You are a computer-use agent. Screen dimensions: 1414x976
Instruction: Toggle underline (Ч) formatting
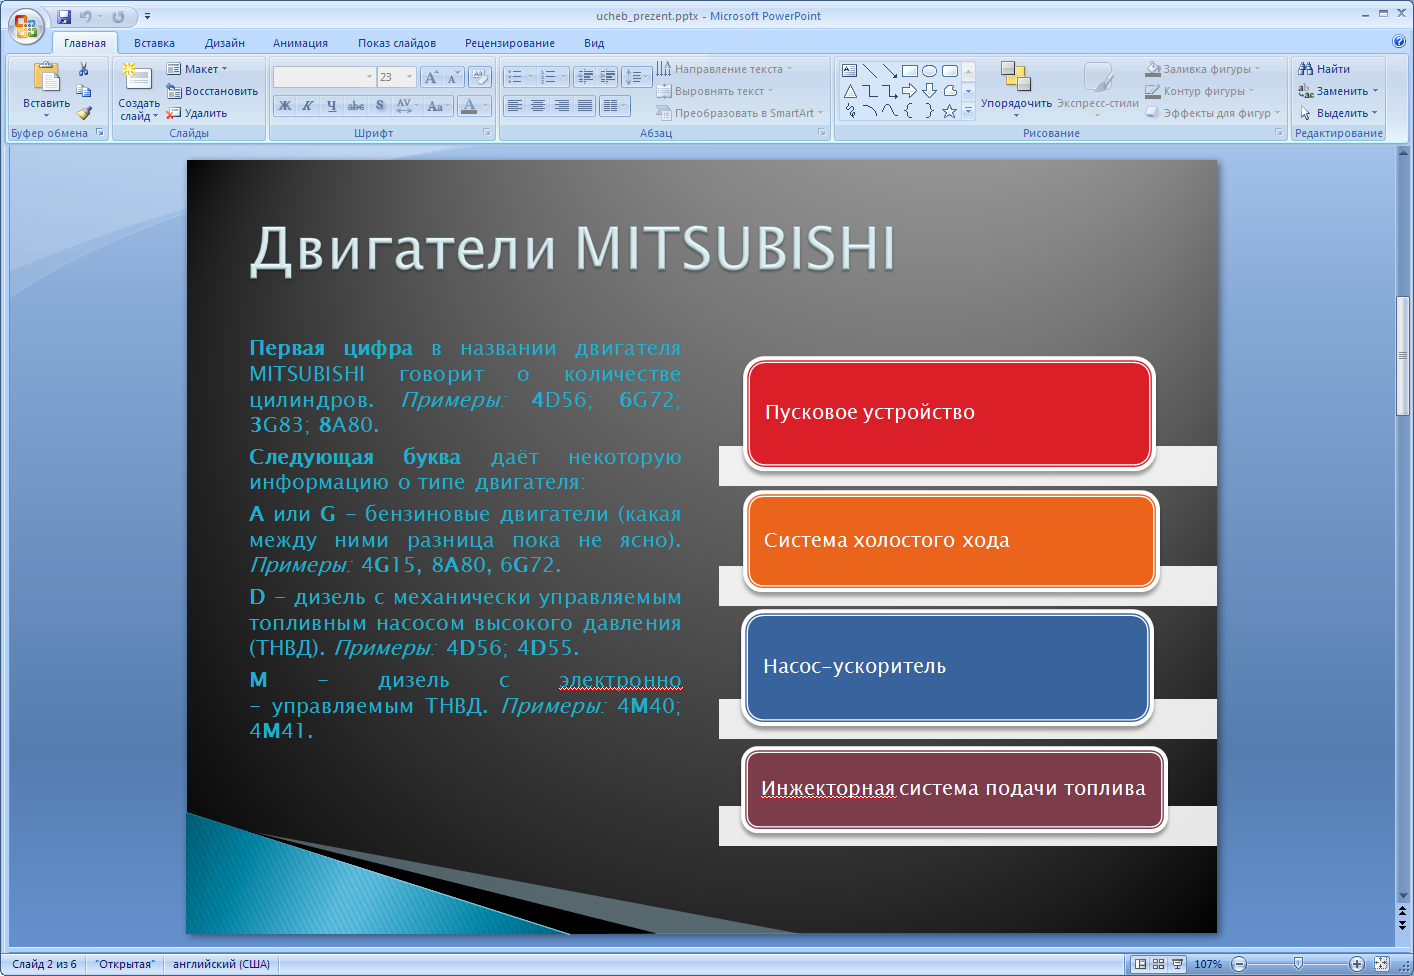pyautogui.click(x=332, y=105)
